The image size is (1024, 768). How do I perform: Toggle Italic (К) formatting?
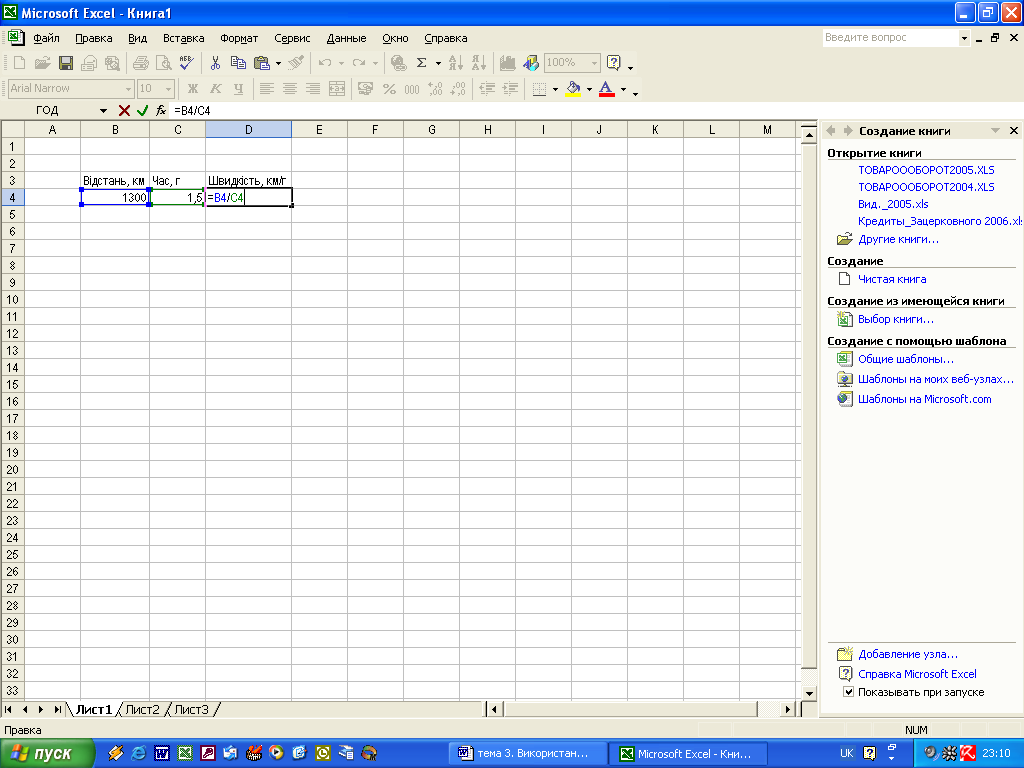pos(216,89)
